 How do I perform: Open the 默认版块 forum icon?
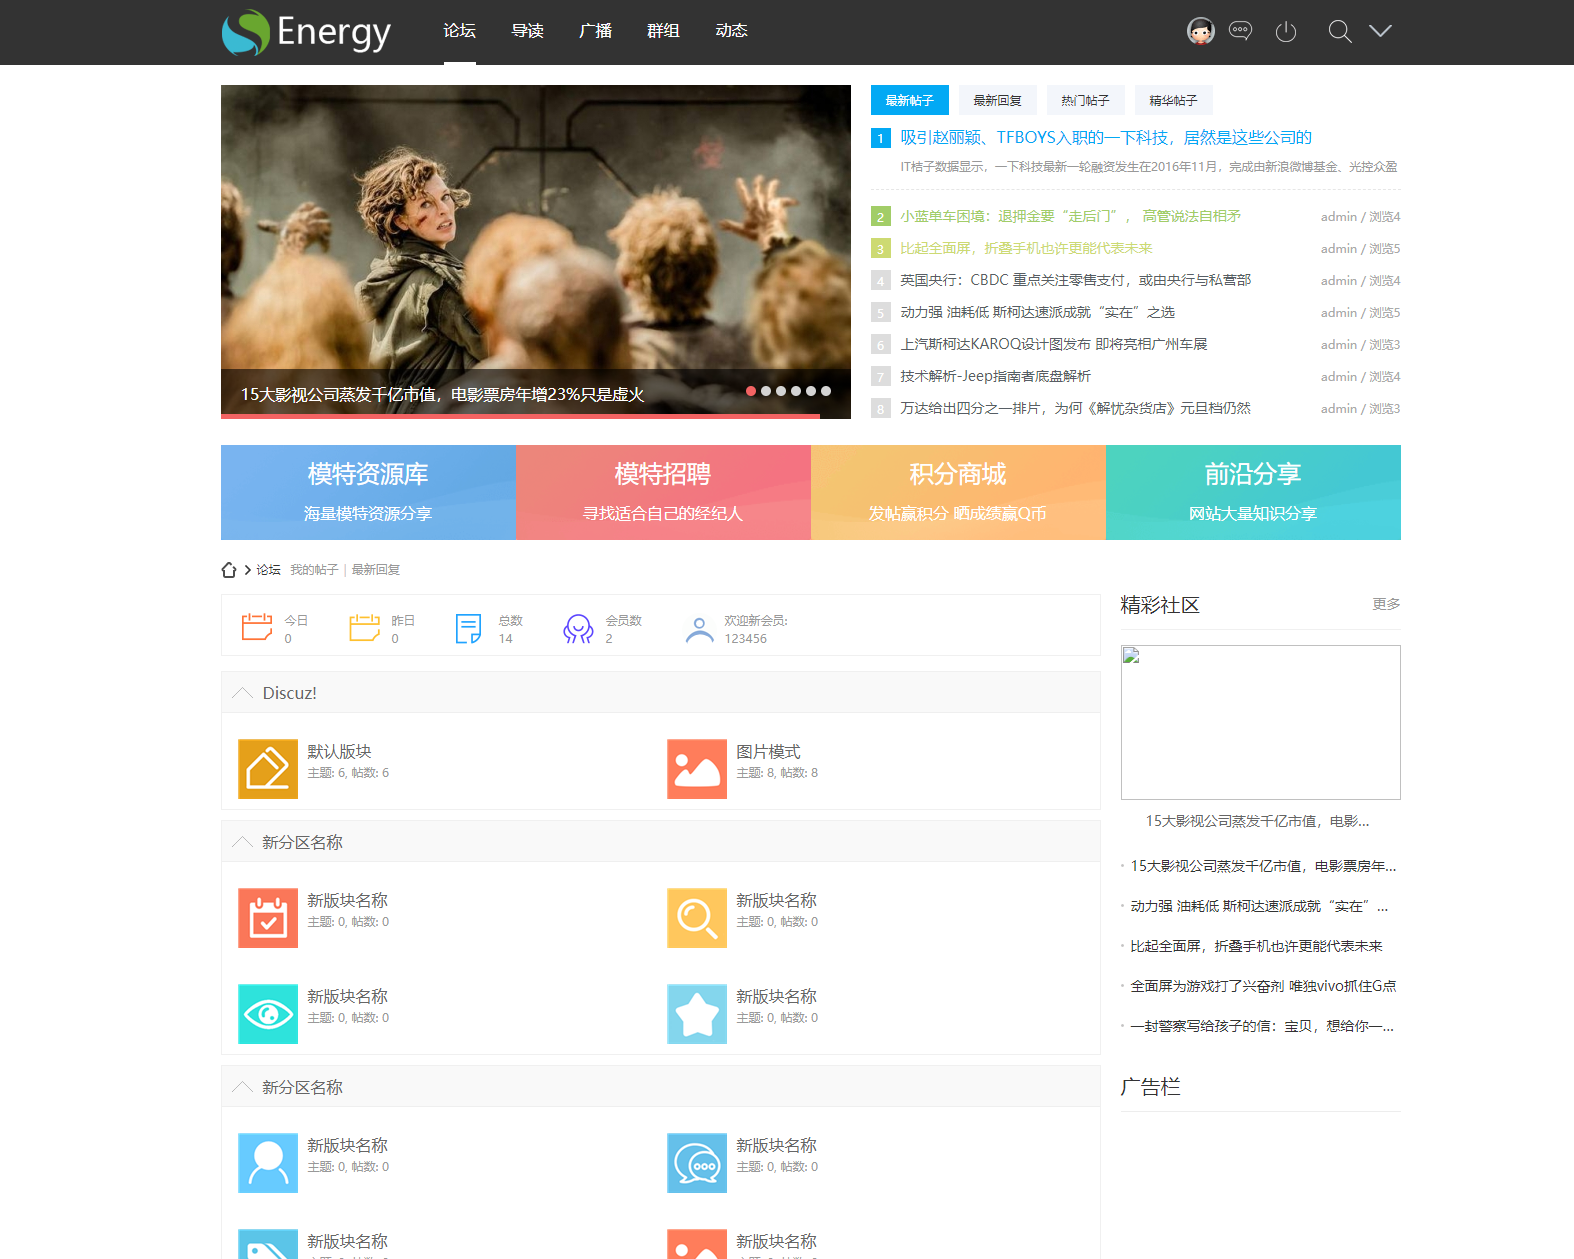(x=268, y=769)
